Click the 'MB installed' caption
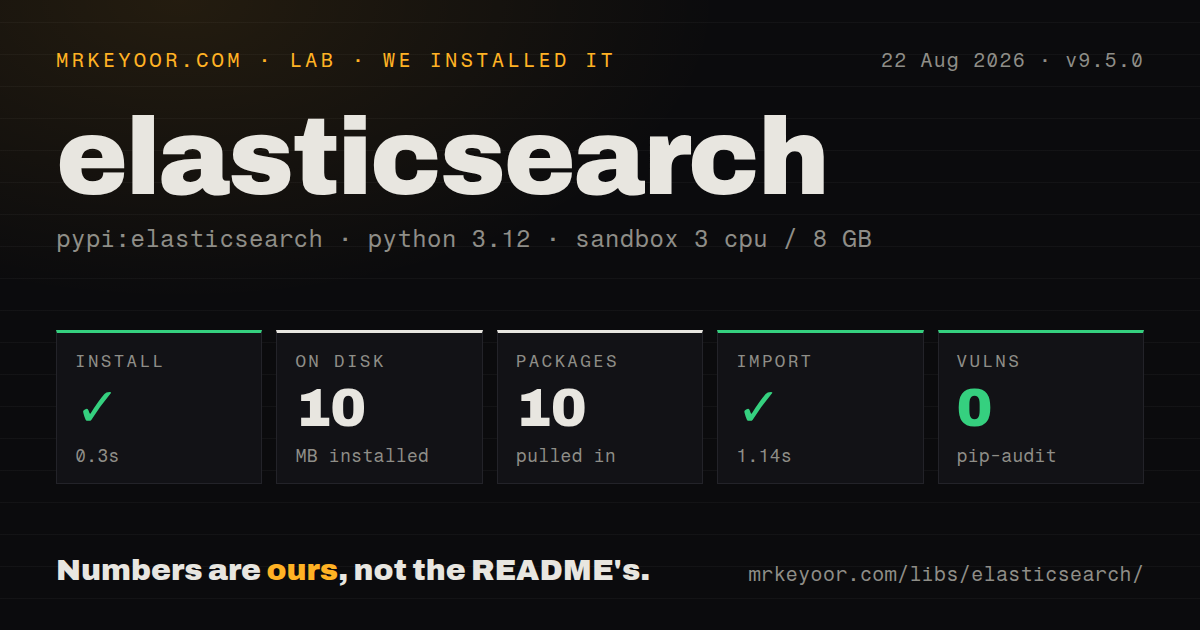1200x630 pixels. tap(362, 456)
